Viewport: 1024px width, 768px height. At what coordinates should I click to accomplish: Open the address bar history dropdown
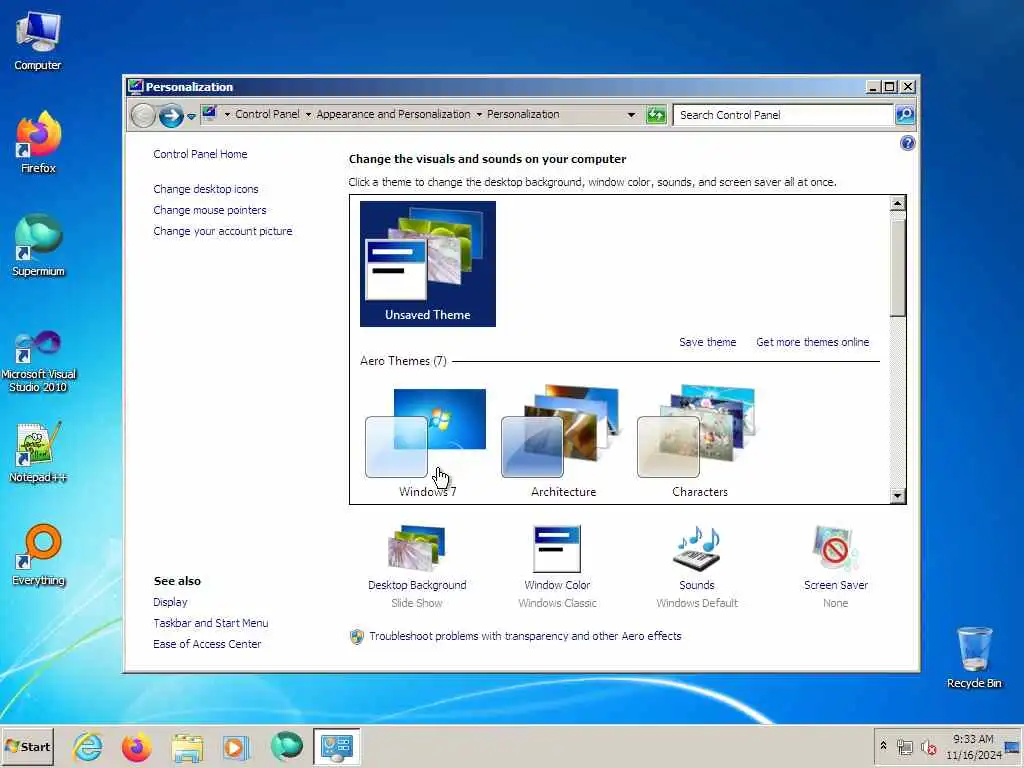click(631, 115)
